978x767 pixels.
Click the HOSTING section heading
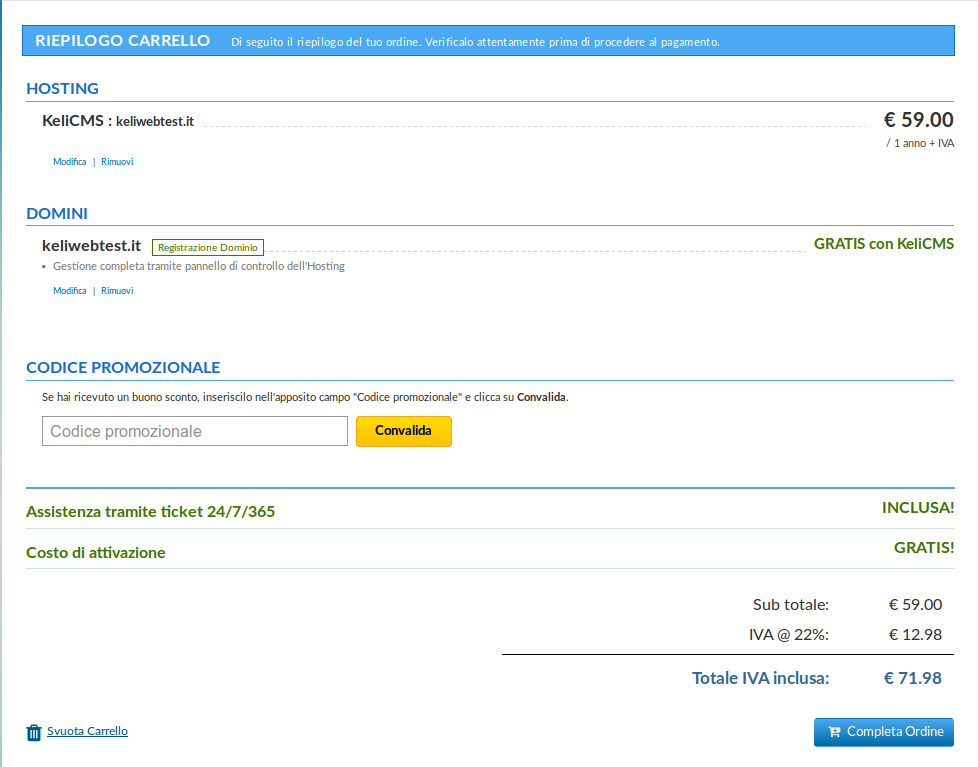(62, 89)
